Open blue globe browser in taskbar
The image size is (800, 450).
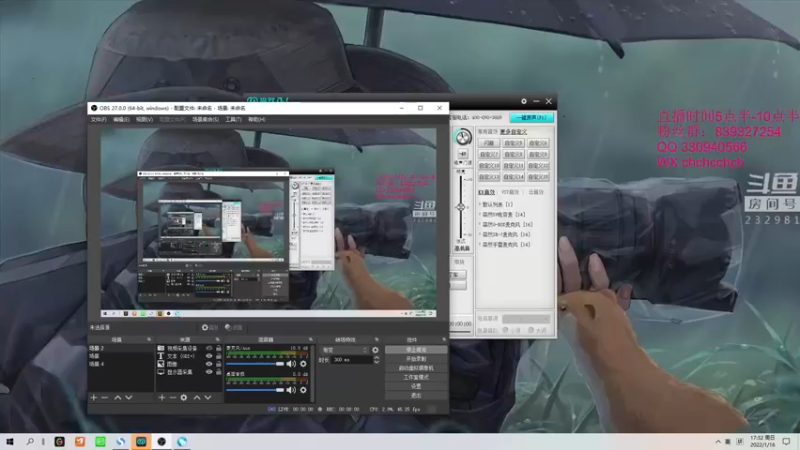point(182,441)
